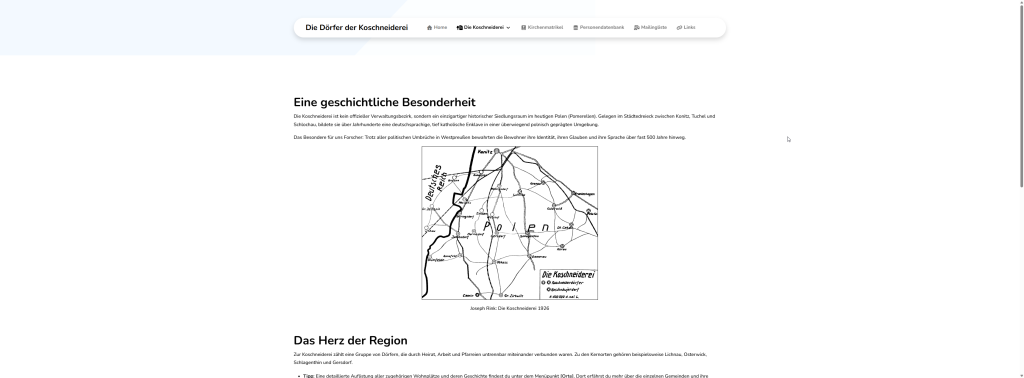Click the Die Dörfer der Koschneiderei site title
The image size is (1024, 378).
(357, 27)
